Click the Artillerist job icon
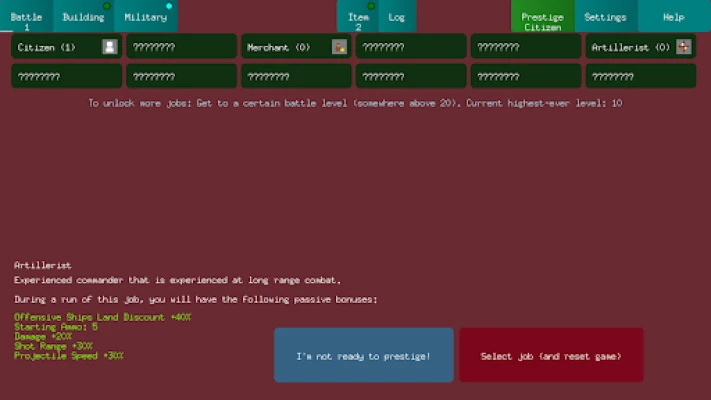711x400 pixels. coord(683,47)
